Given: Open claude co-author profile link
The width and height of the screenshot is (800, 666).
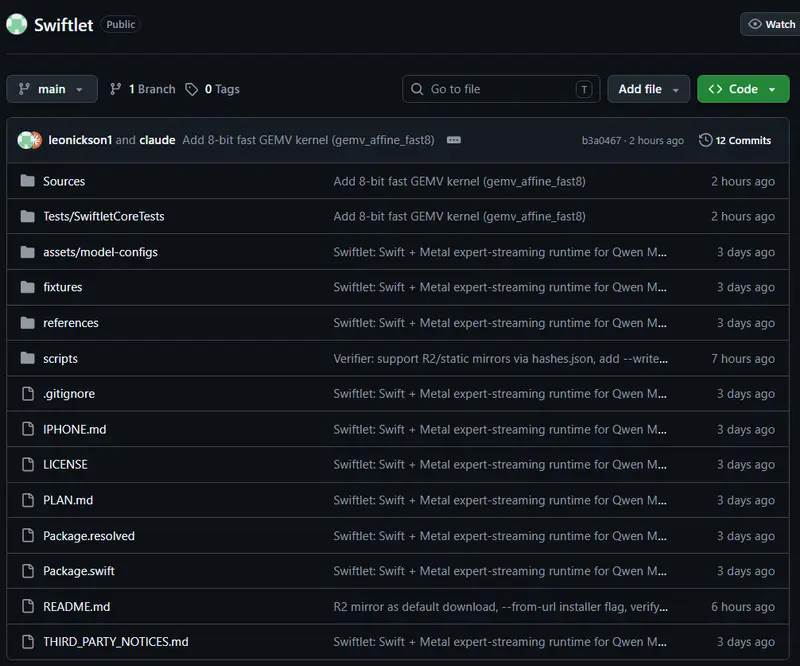Looking at the screenshot, I should click(x=157, y=140).
